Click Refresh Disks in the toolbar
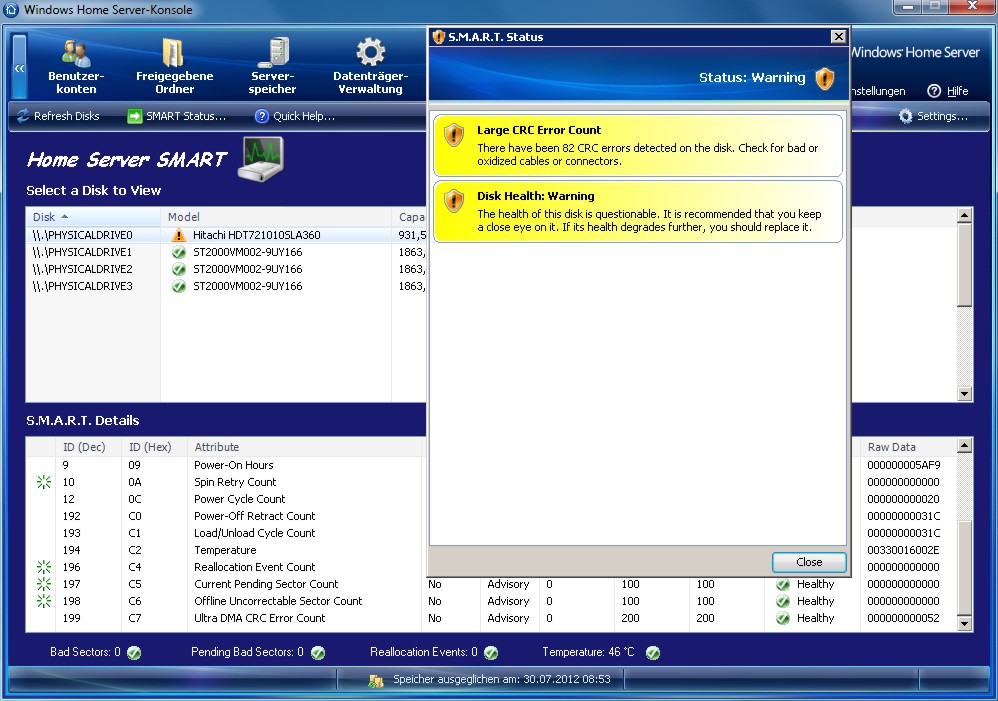Viewport: 998px width, 701px height. pos(58,116)
